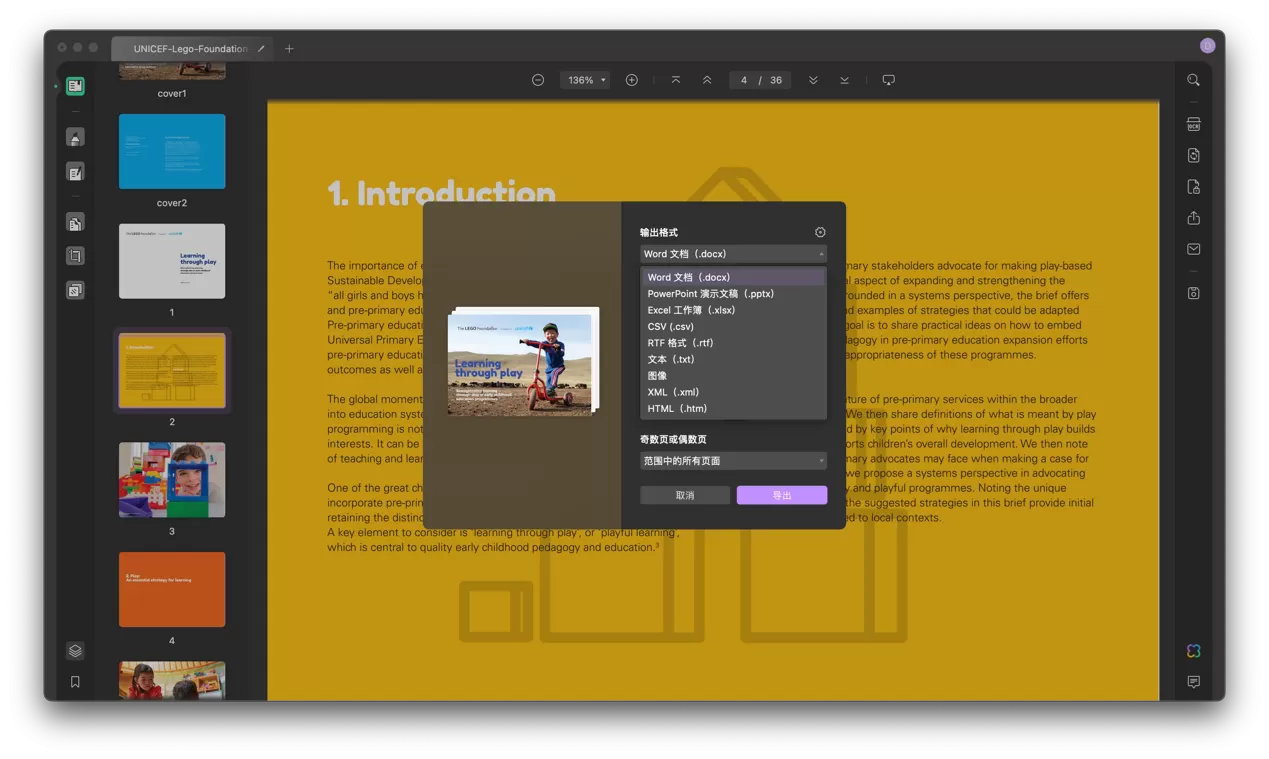This screenshot has height=759, width=1269.
Task: Select page 3 thumbnail with toy blocks
Action: [x=172, y=480]
